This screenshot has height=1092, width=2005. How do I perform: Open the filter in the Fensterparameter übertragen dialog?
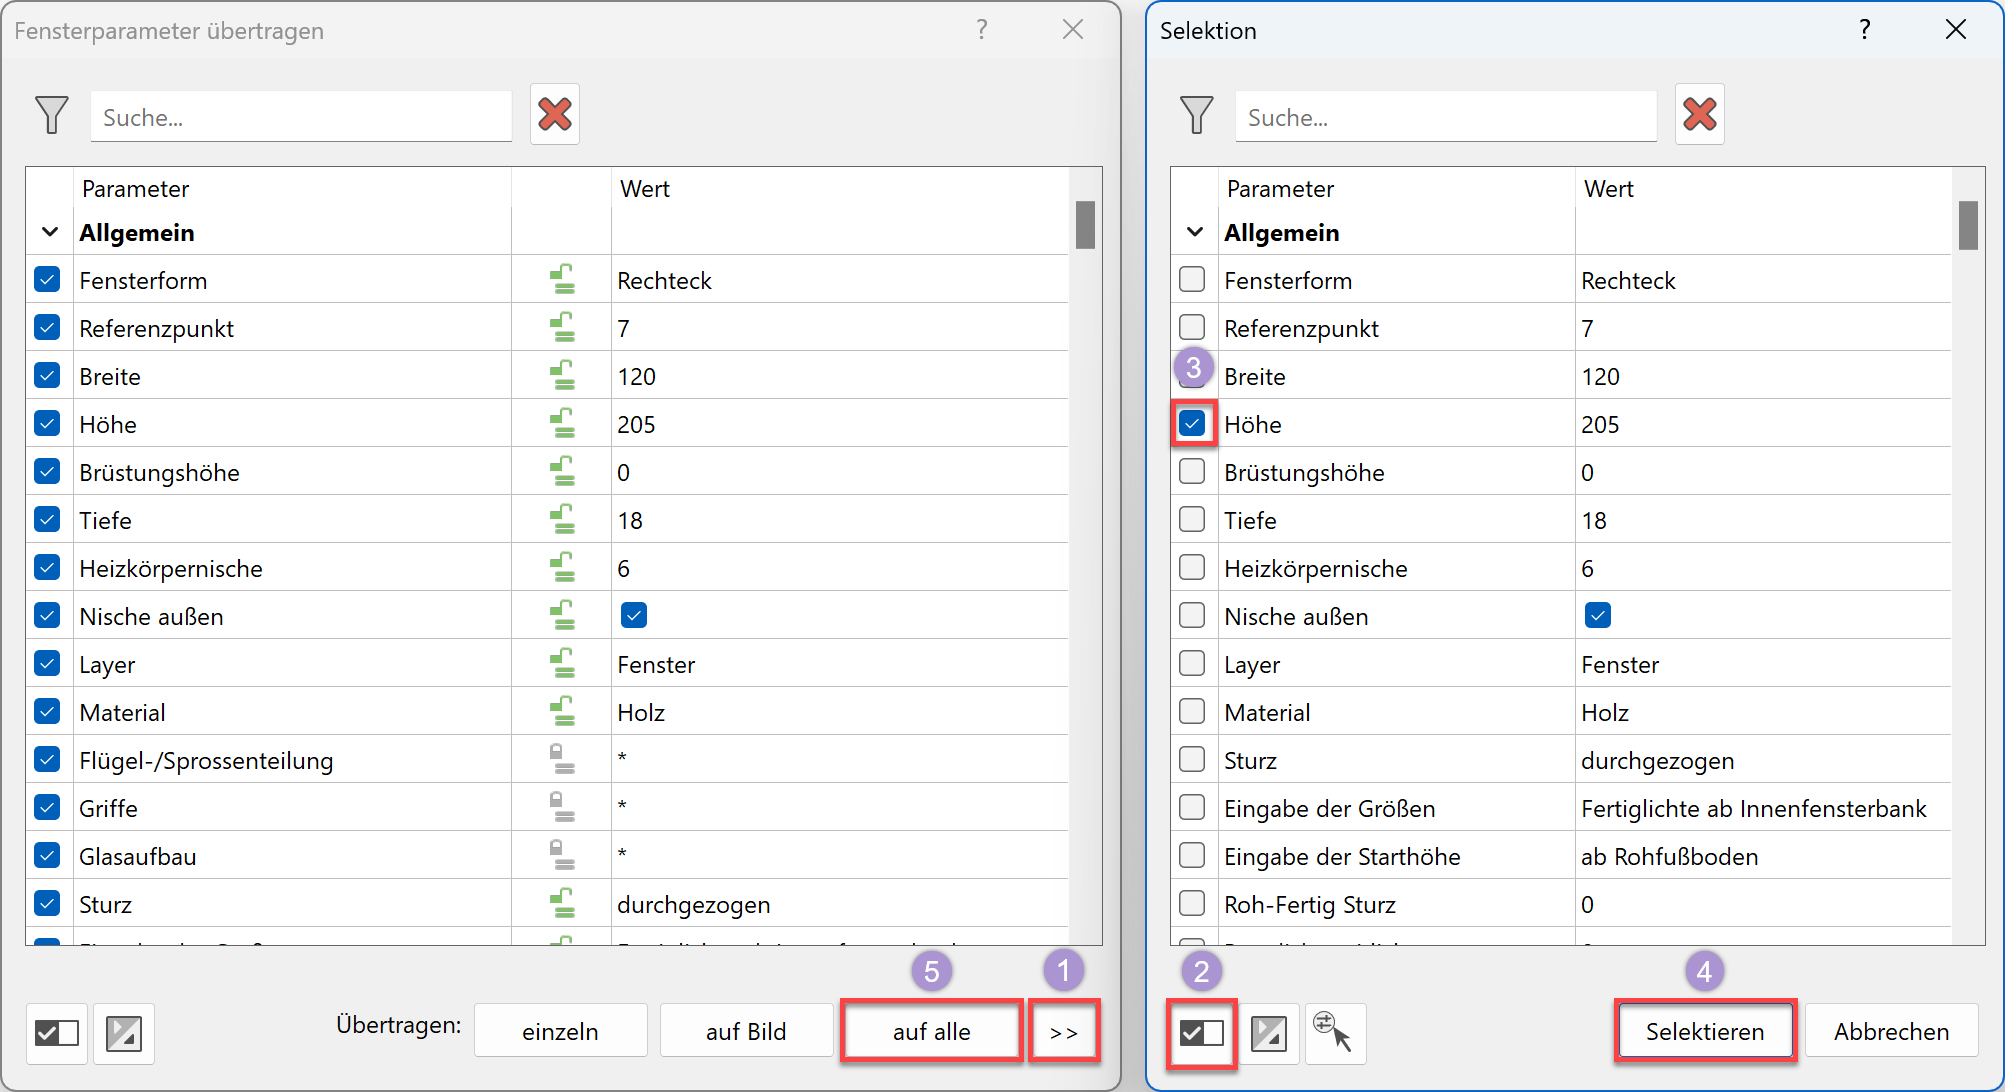pos(52,115)
